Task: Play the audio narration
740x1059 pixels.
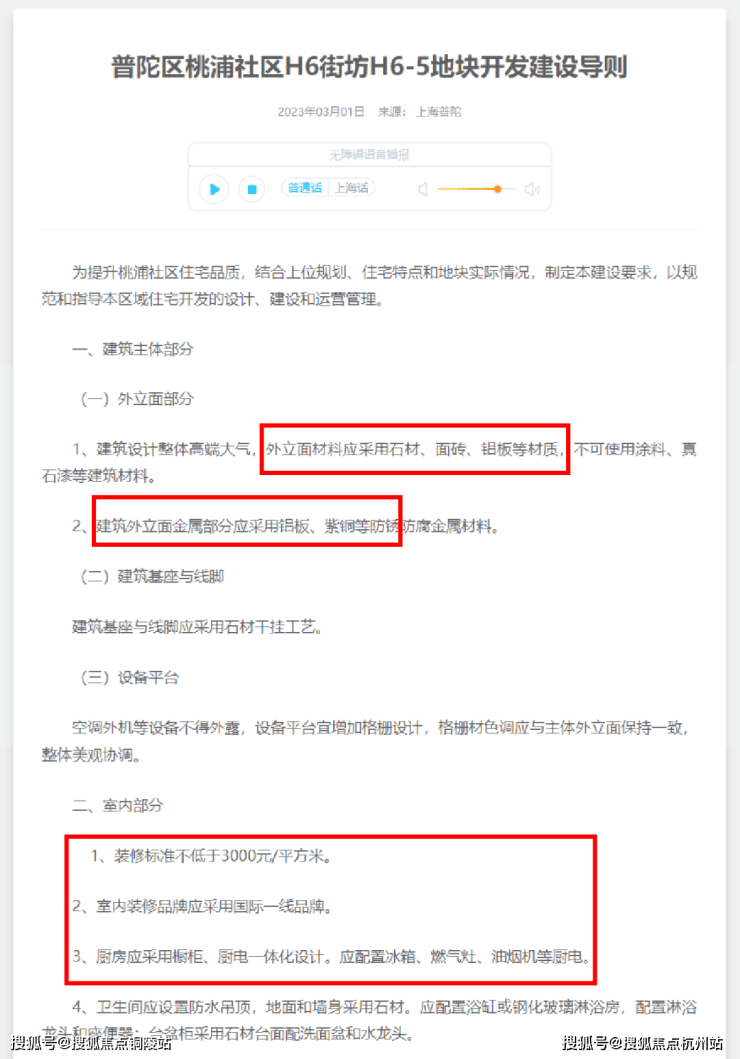Action: (214, 189)
